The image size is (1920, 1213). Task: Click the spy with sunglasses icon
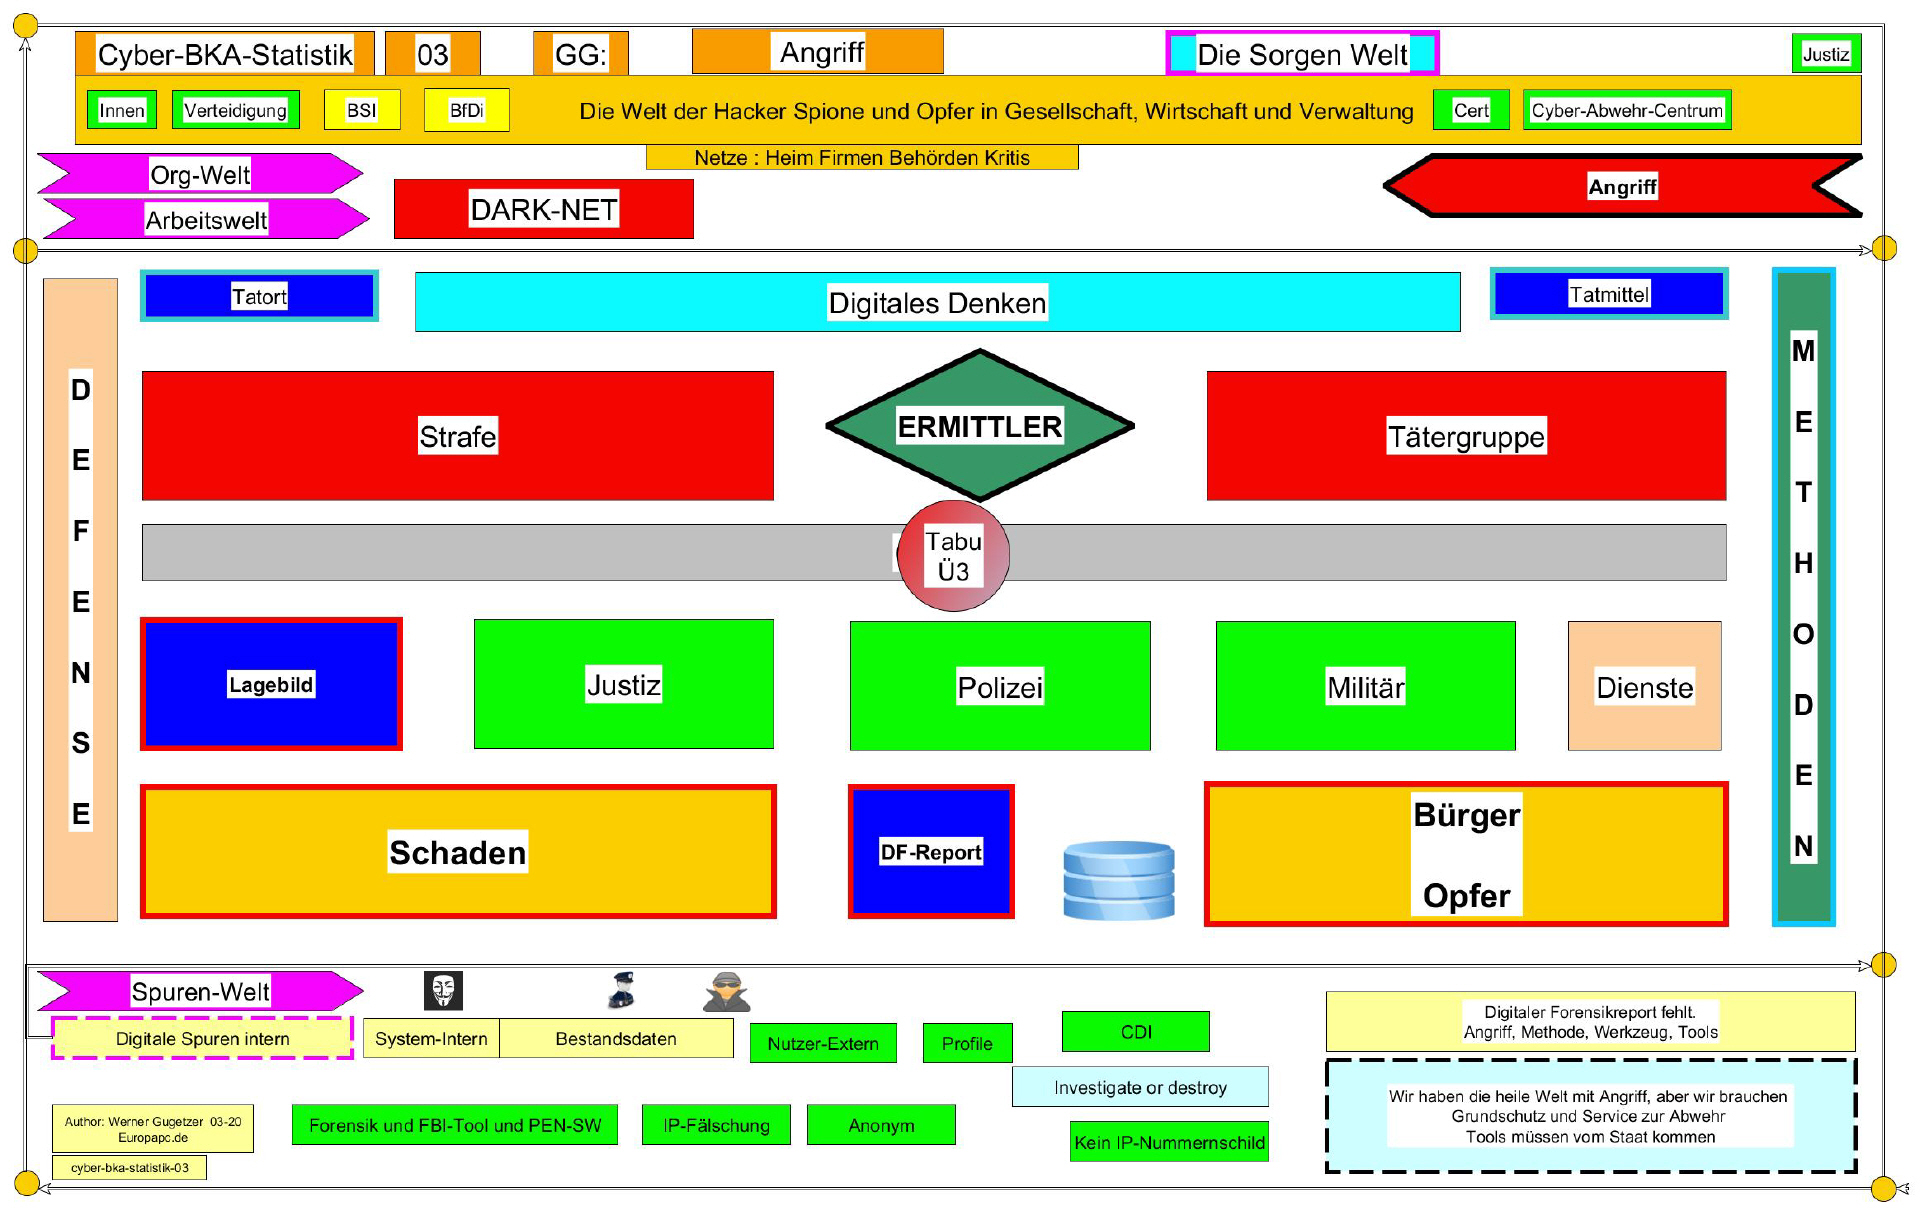[x=727, y=992]
